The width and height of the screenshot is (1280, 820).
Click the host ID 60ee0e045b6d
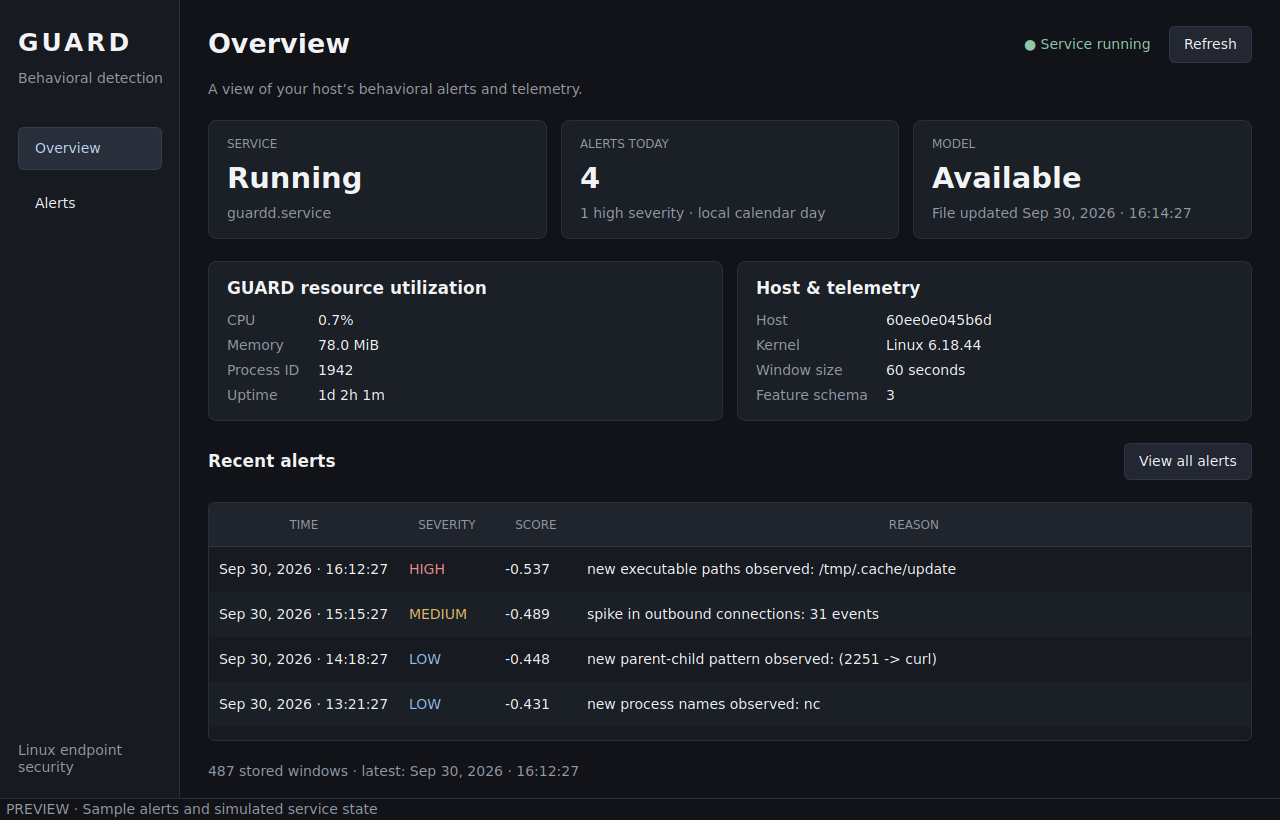pos(939,320)
